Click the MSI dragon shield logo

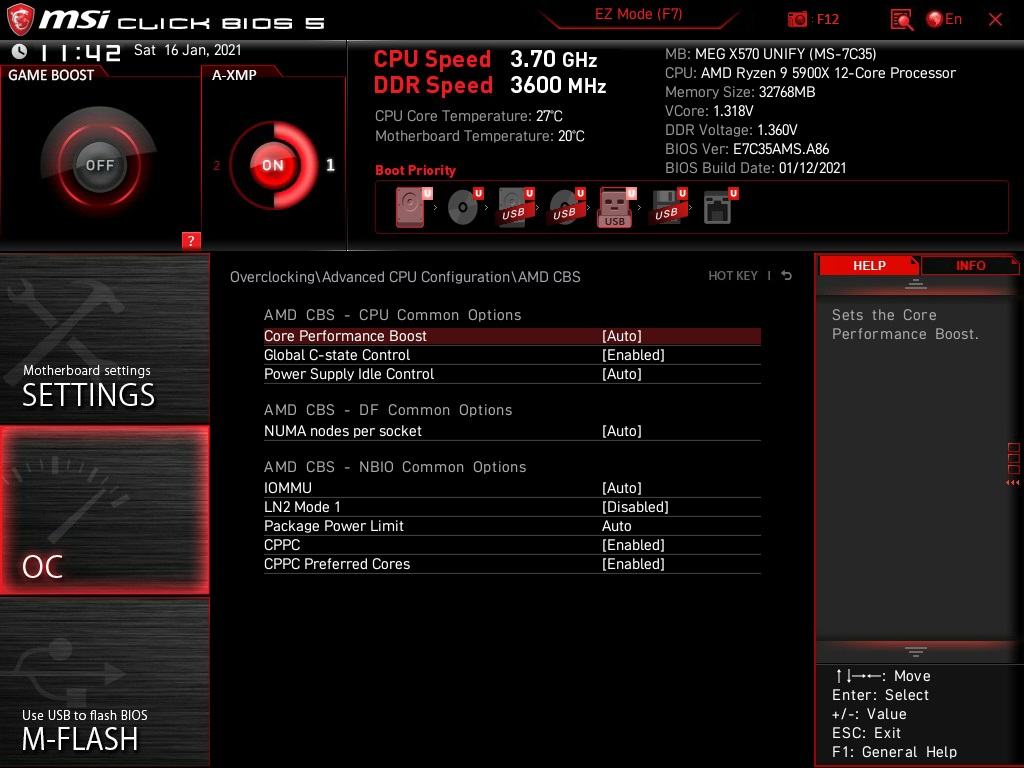tap(20, 20)
